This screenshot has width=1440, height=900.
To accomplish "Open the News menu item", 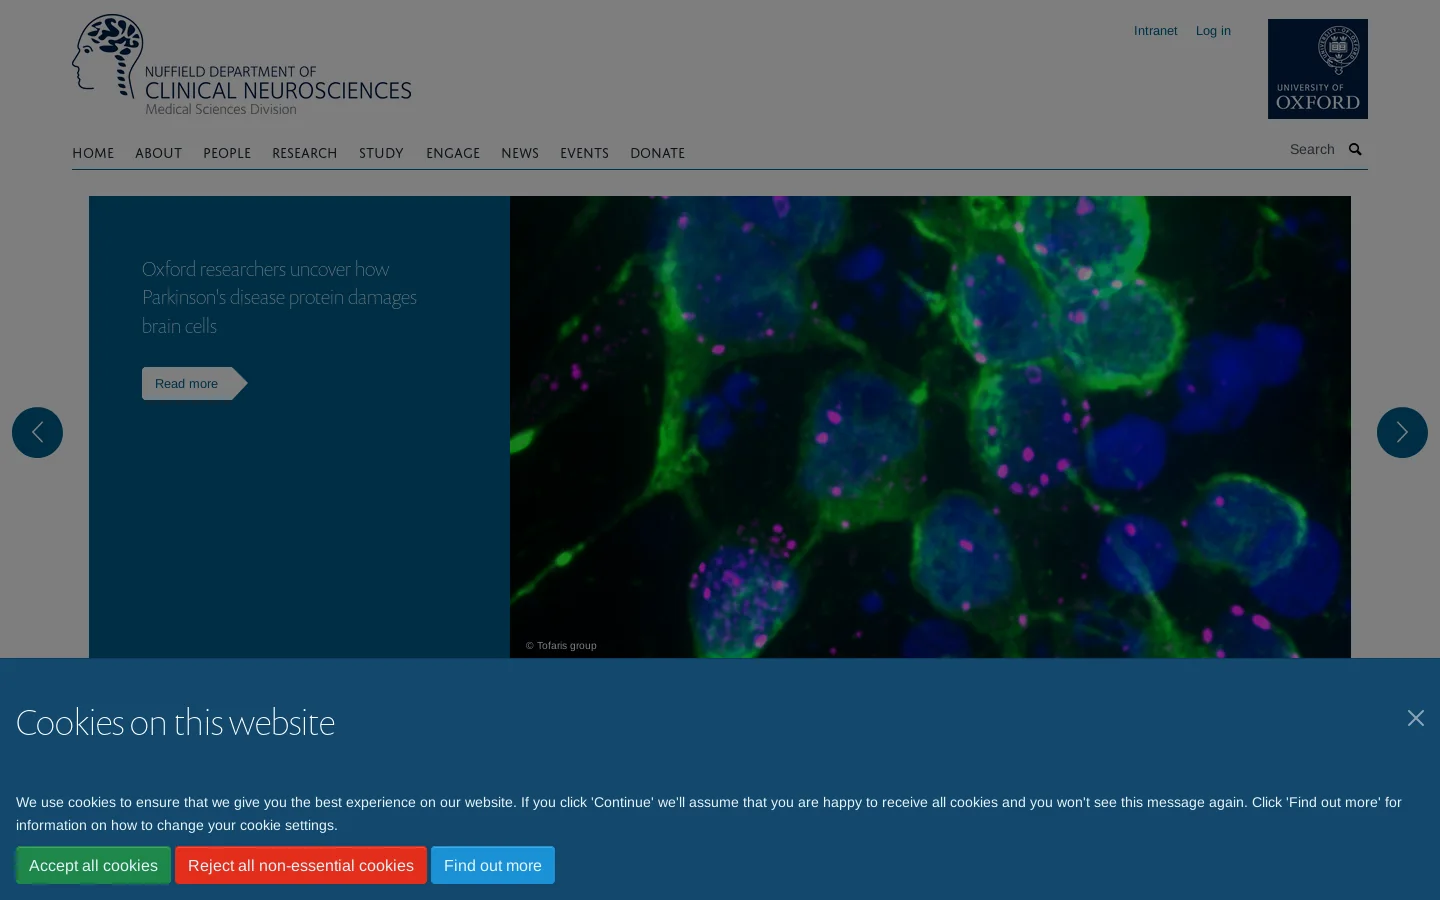I will pos(520,153).
